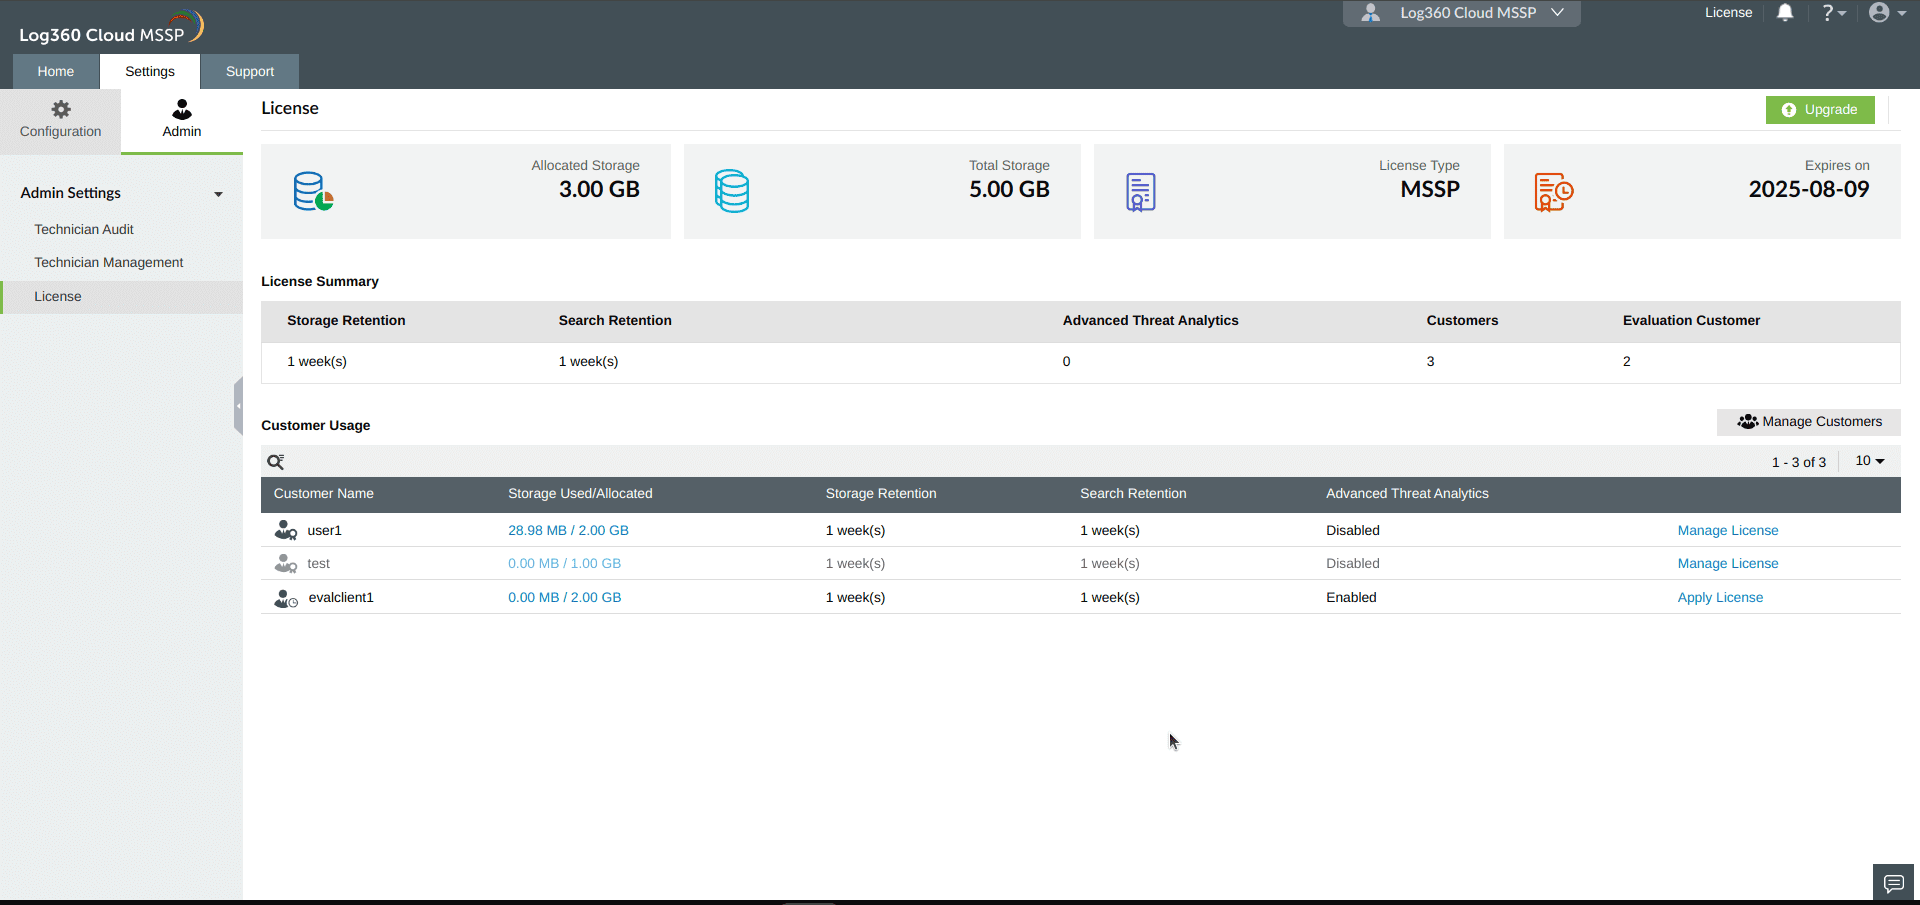Click the 1 - 3 of 3 pagination text
1920x905 pixels.
(x=1799, y=462)
